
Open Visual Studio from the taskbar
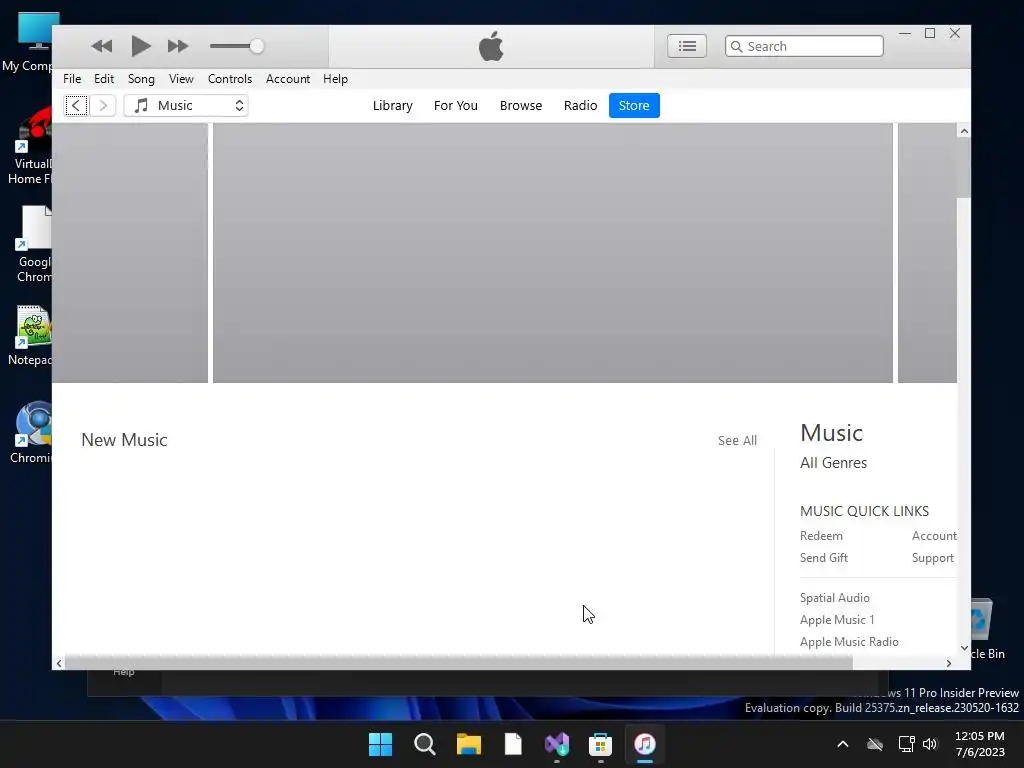557,744
